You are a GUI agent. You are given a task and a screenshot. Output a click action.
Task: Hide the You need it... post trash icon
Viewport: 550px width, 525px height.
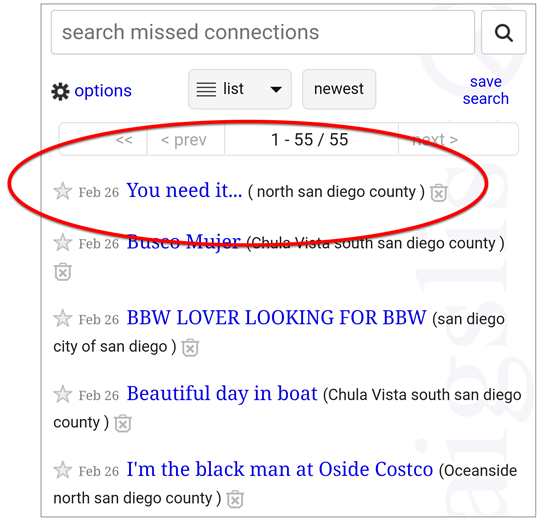tap(438, 193)
